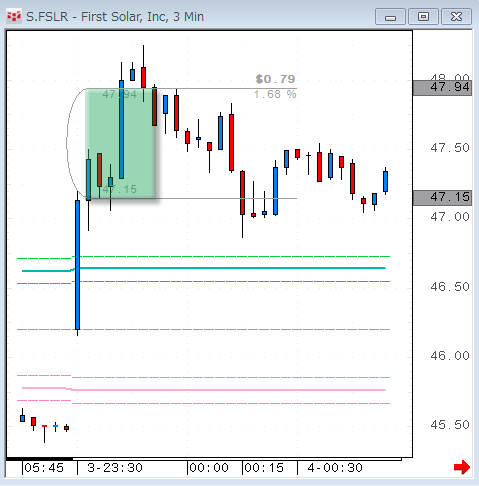
Task: Click the 47.94 label inside green box
Action: click(x=119, y=94)
